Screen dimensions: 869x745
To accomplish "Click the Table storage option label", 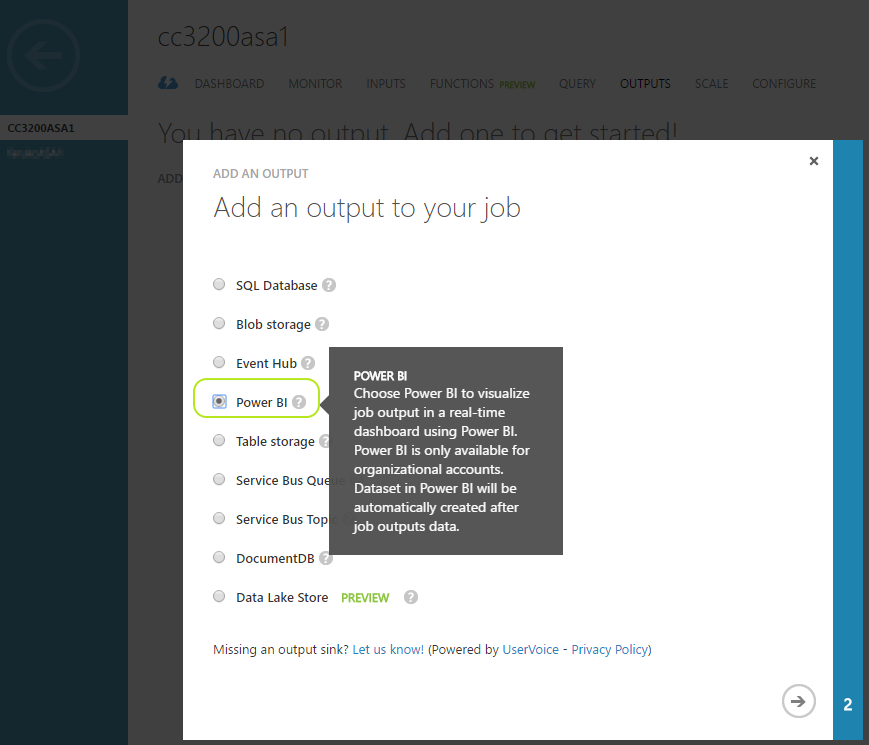I will (275, 441).
